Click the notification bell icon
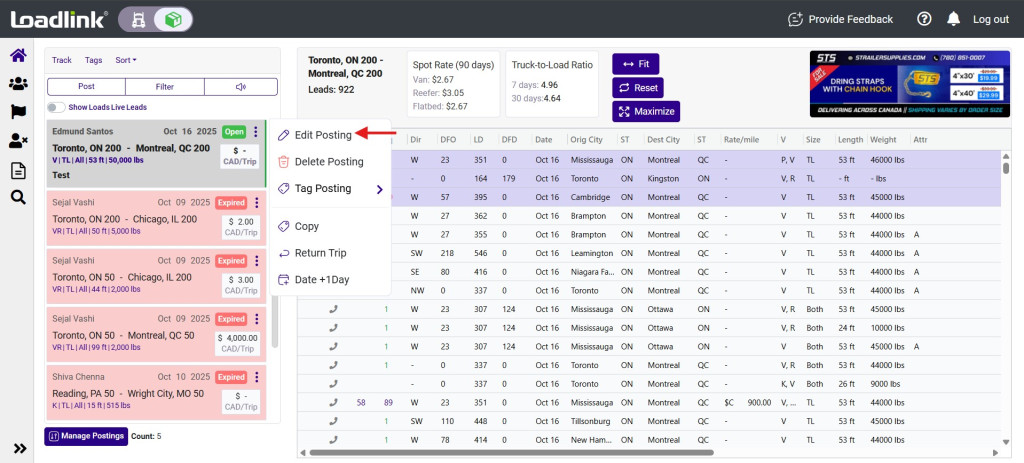 pos(953,19)
